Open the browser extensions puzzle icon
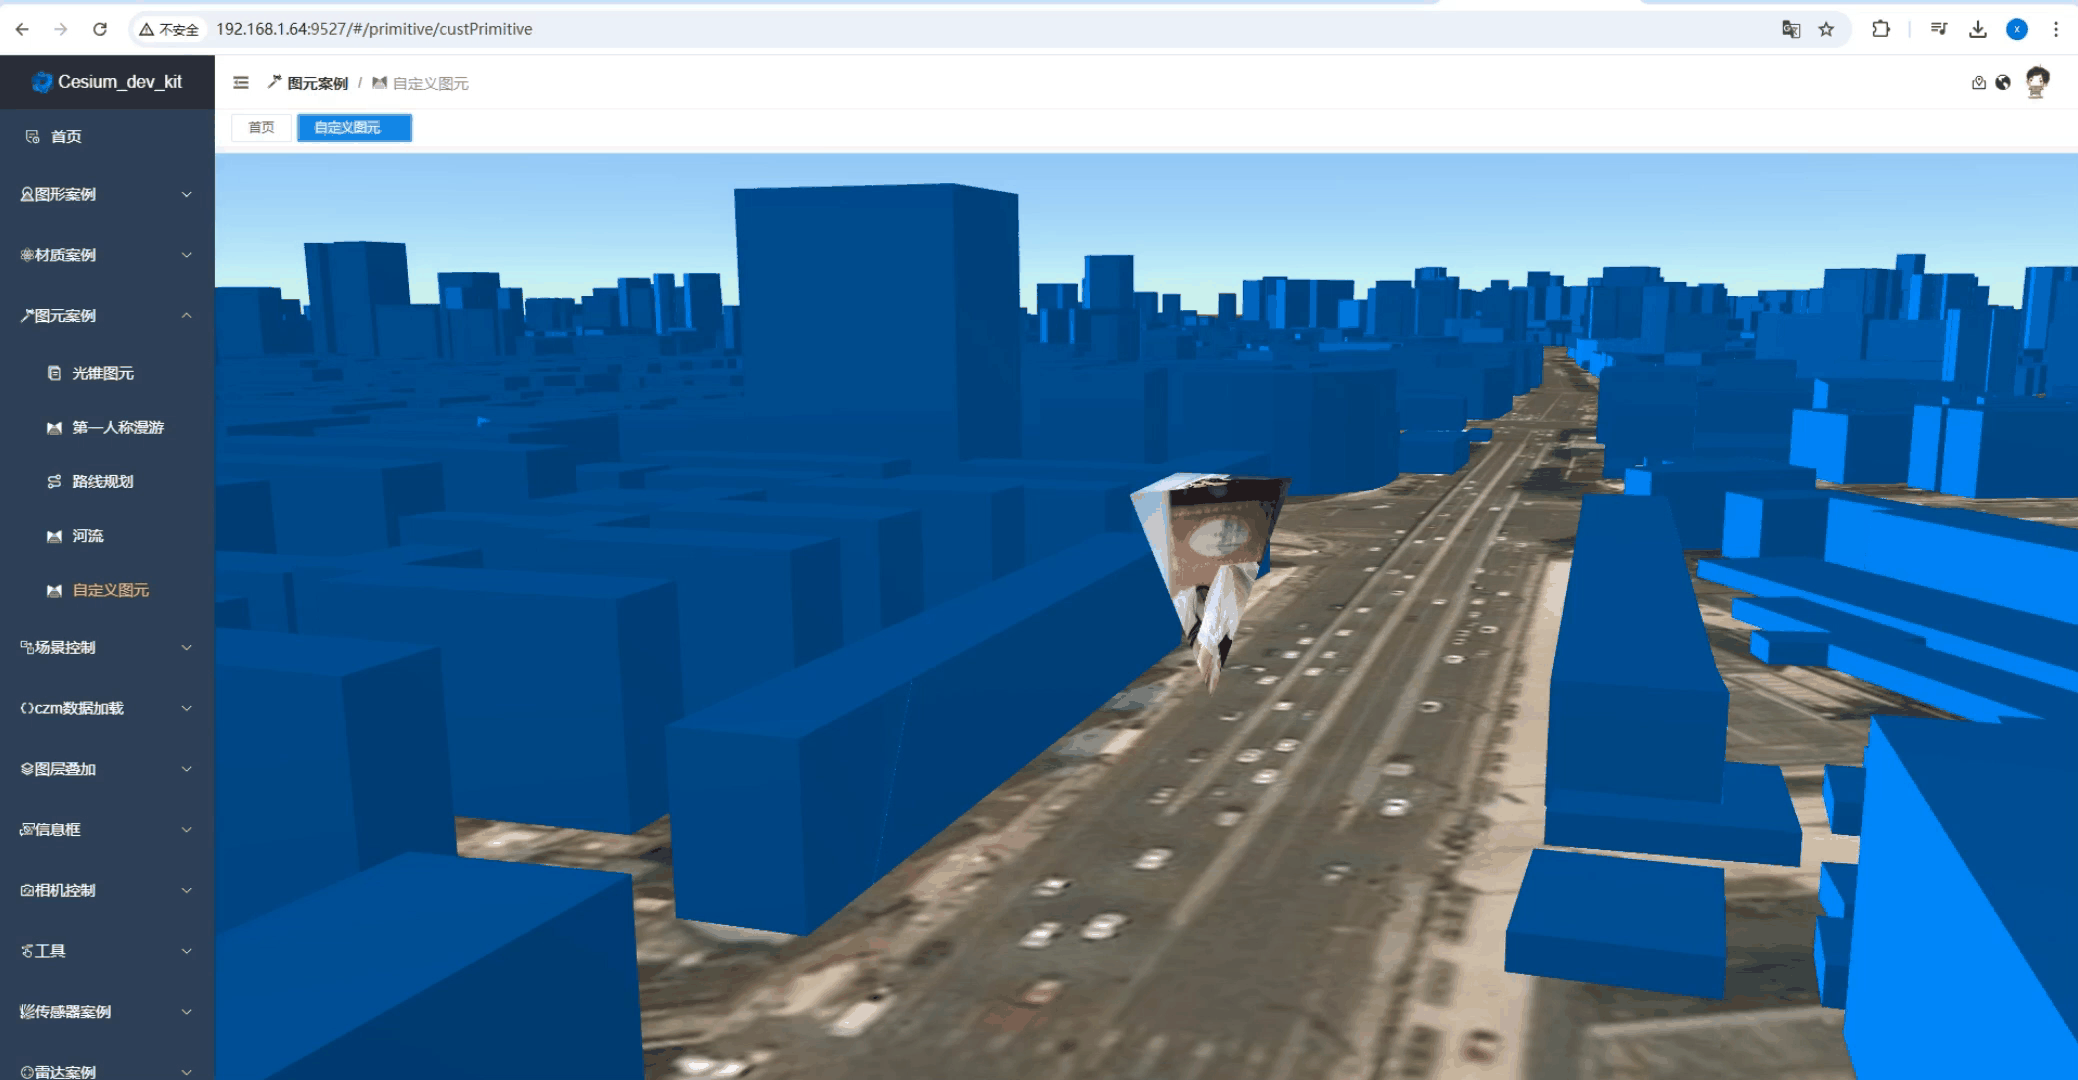The image size is (2078, 1080). click(1880, 29)
